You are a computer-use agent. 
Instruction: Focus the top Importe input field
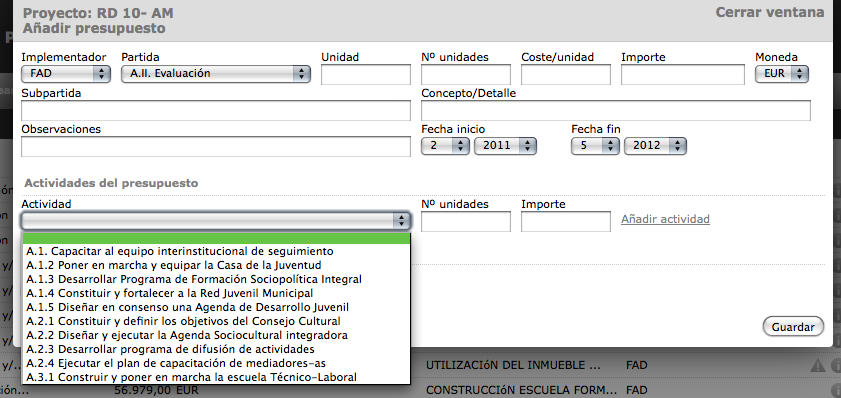683,75
